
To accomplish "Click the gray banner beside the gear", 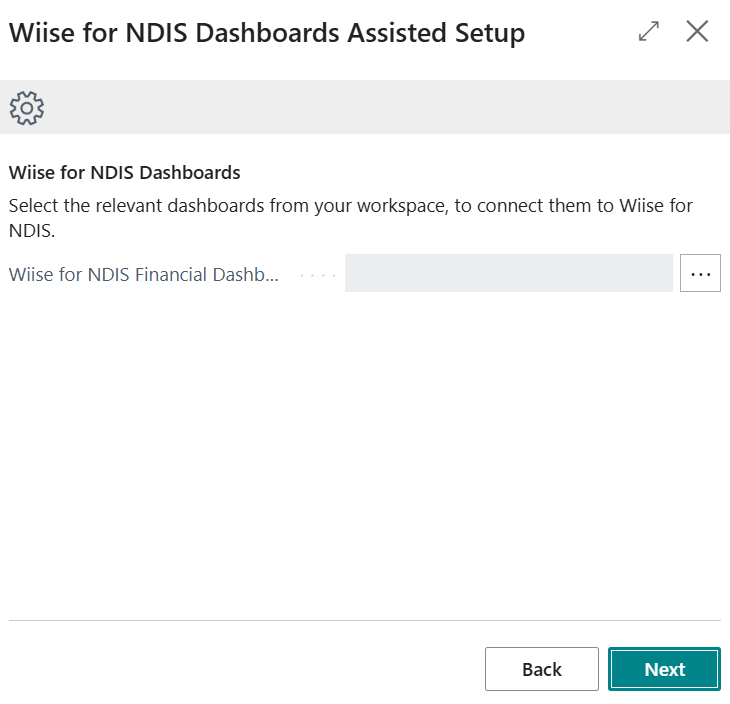I will click(x=380, y=108).
